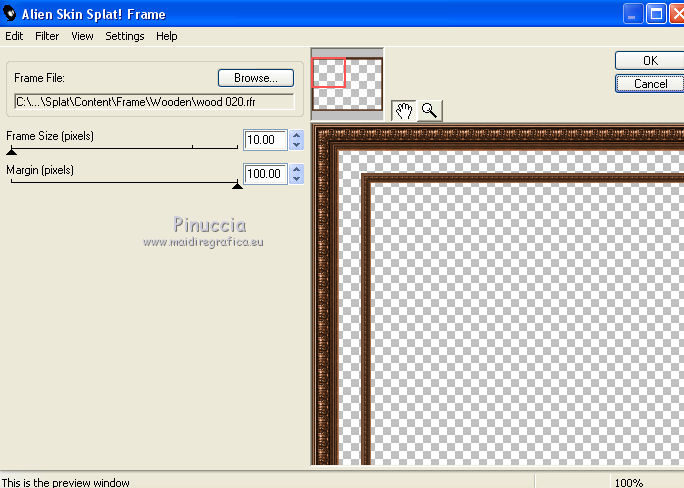Select the hand pan tool

pos(404,111)
